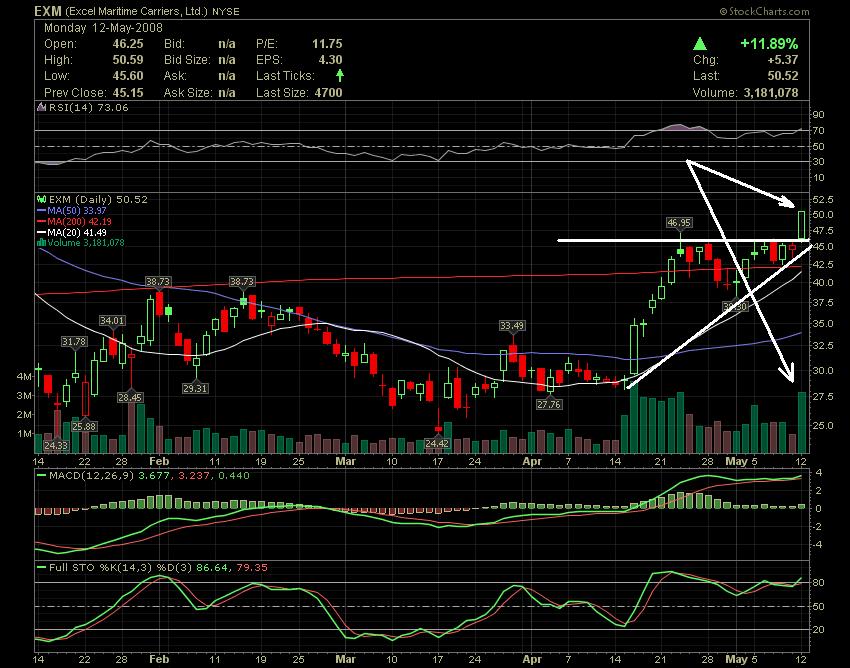Click the Bid Size: label
Viewport: 850px width, 668px height.
[188, 60]
